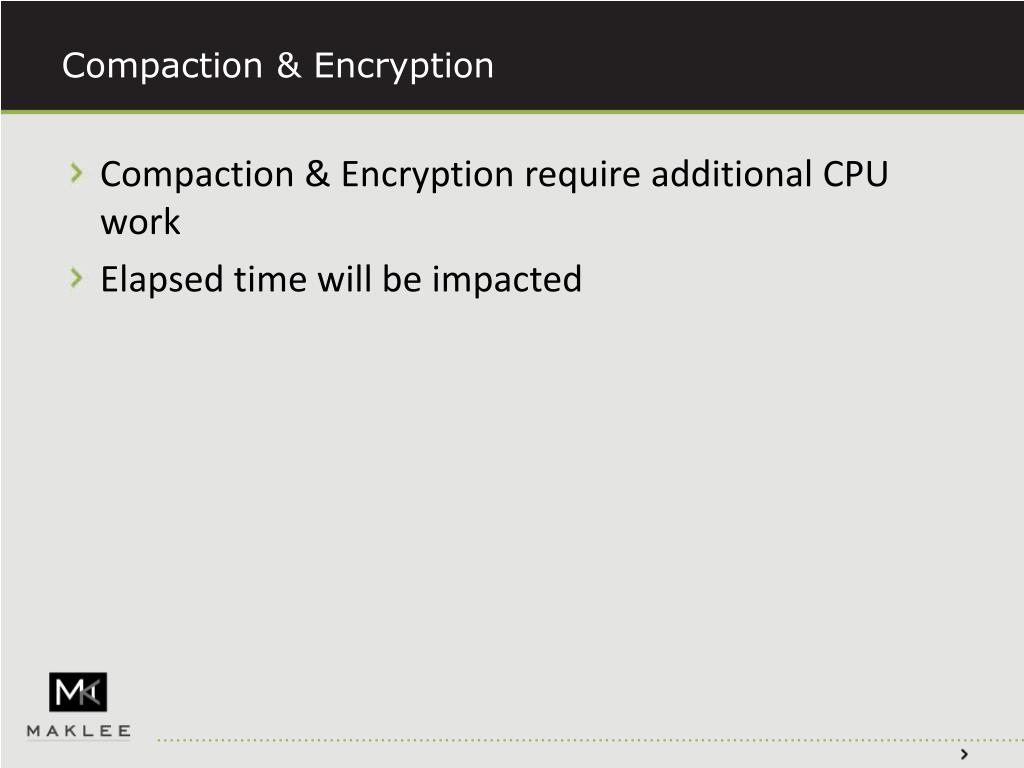Click the green divider line under the header
The image size is (1024, 768).
[512, 112]
